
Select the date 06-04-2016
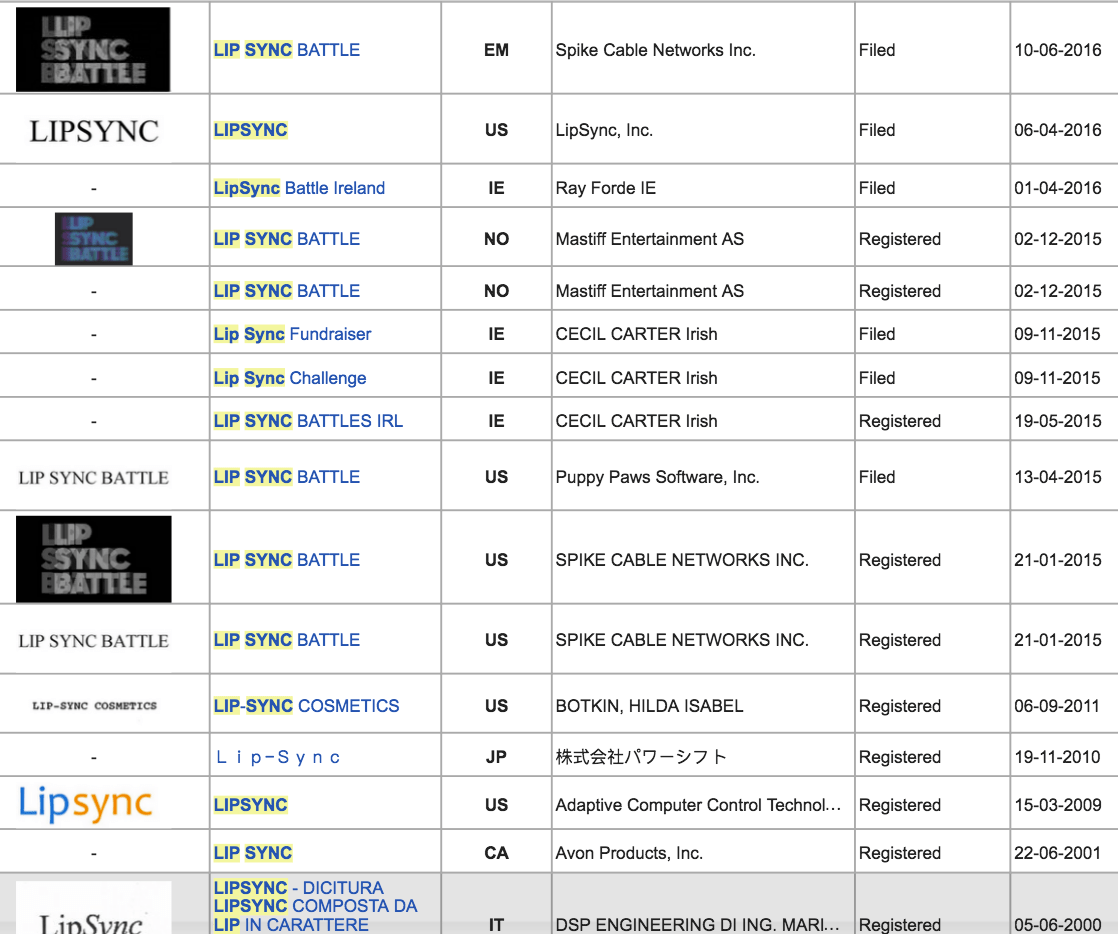[1057, 130]
